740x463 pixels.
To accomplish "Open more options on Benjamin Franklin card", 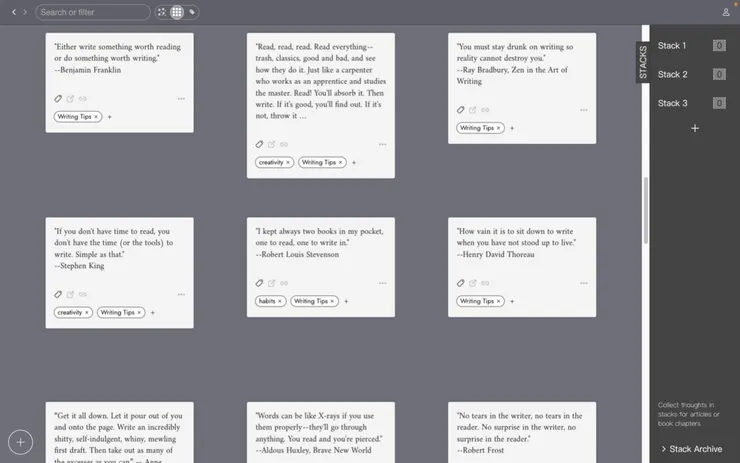I will coord(181,99).
